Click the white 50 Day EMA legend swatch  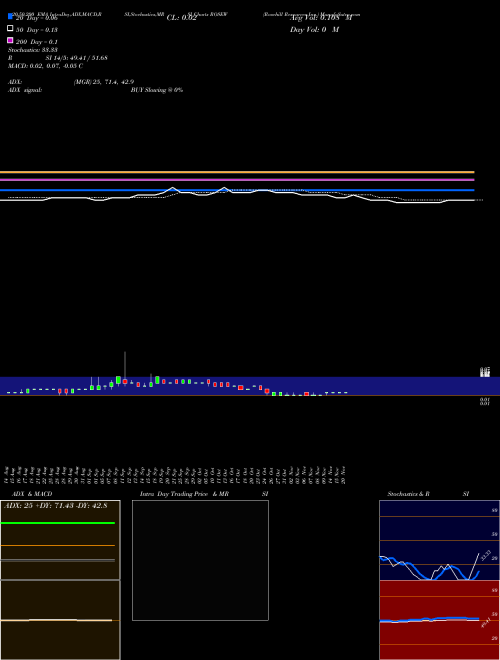[x=10, y=29]
